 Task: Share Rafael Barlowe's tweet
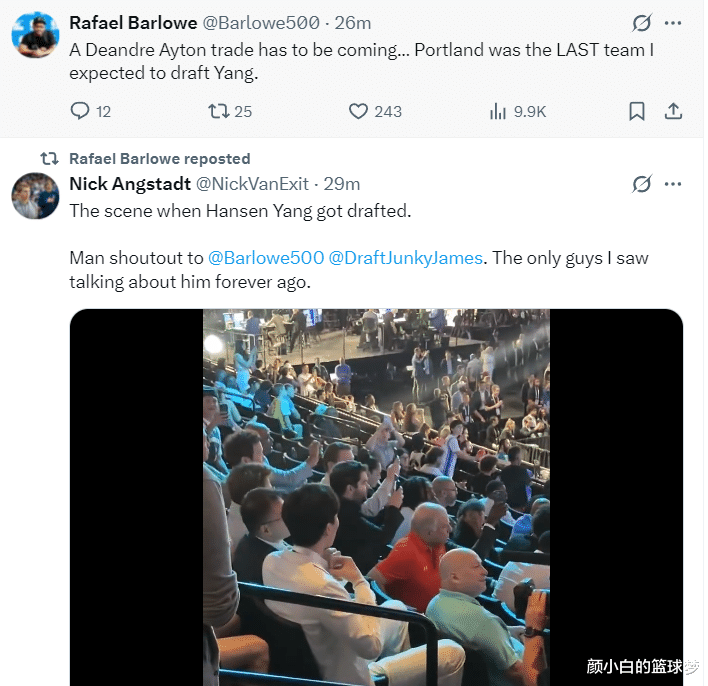(673, 111)
